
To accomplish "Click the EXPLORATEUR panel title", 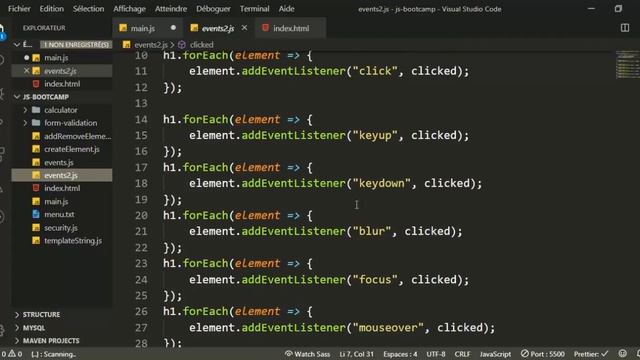I will (44, 28).
